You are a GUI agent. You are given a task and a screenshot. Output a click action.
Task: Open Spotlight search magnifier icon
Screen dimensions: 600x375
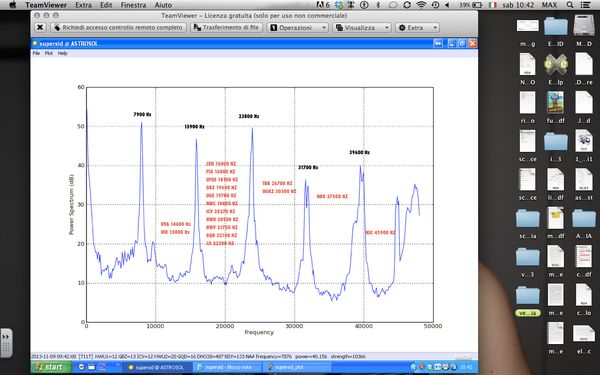click(x=570, y=5)
